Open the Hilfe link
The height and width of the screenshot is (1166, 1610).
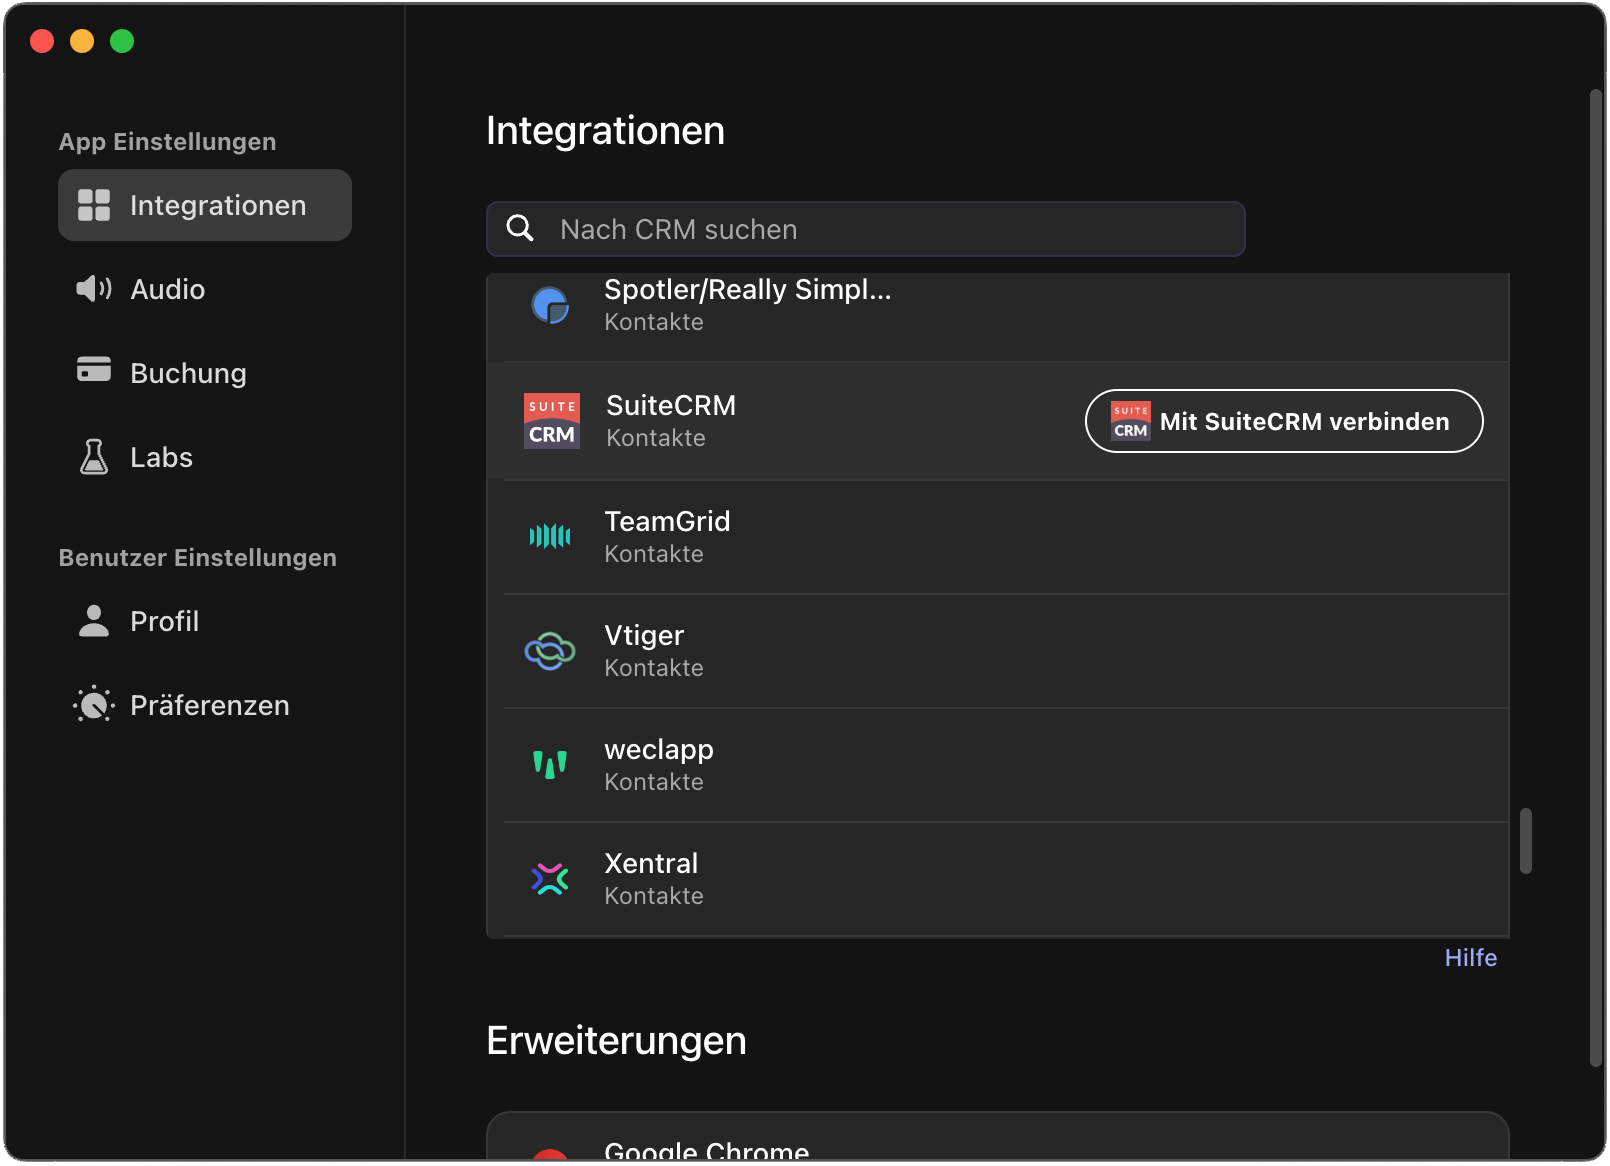pyautogui.click(x=1470, y=958)
